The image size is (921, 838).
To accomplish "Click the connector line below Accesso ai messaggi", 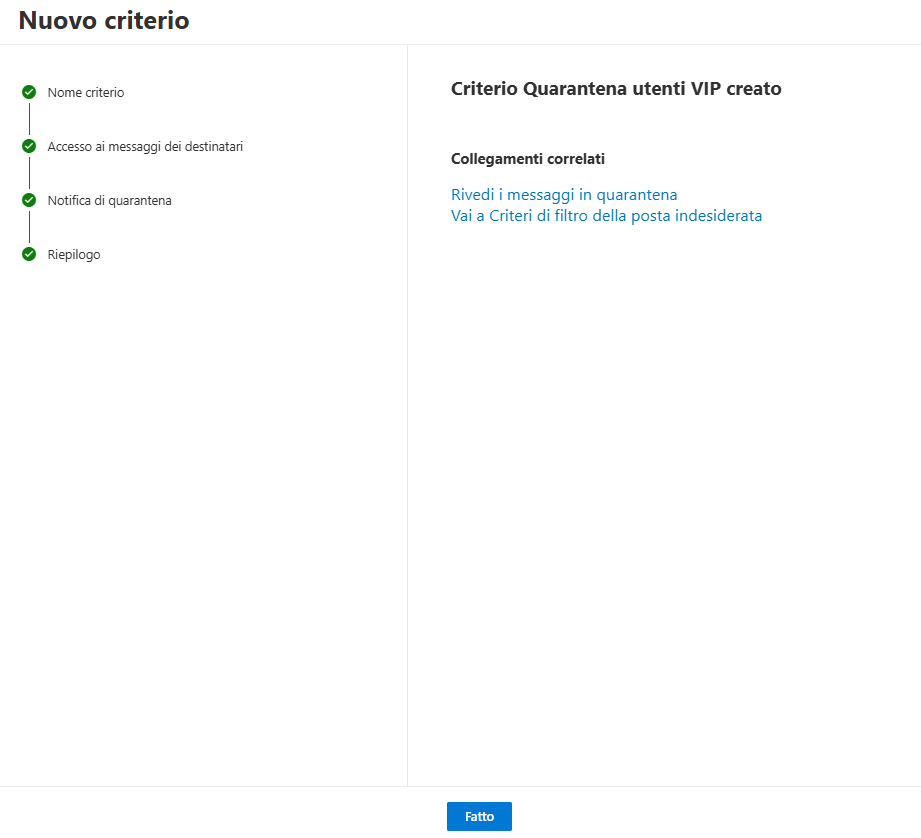I will [29, 173].
